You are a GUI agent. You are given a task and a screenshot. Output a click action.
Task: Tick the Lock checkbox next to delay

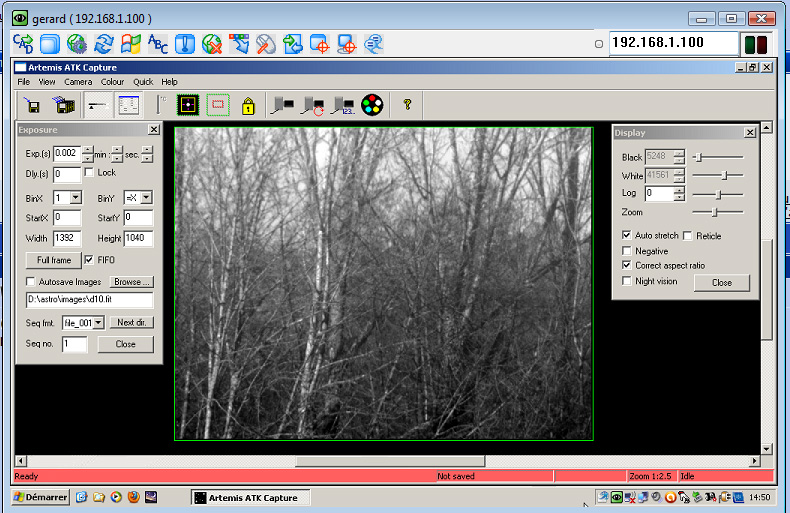89,172
